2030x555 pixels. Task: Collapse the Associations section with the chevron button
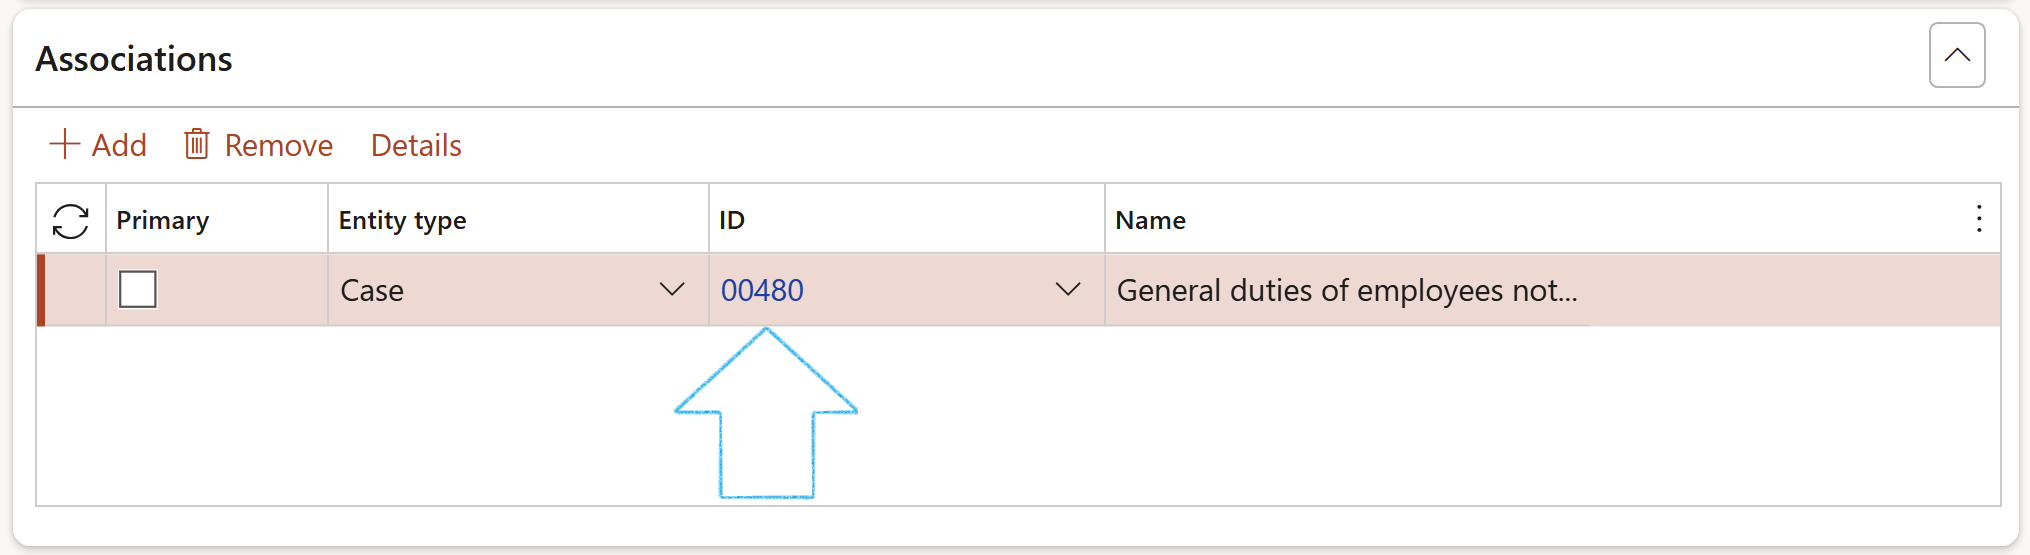point(1956,56)
